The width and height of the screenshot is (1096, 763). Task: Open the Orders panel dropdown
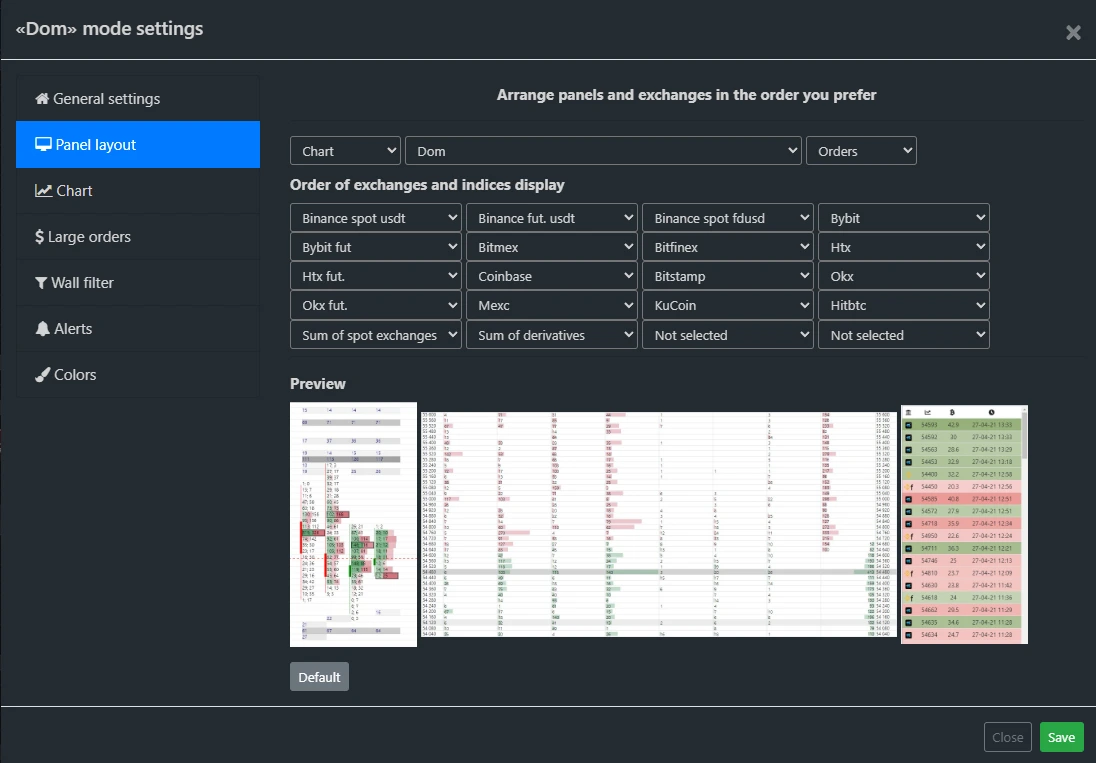coord(861,150)
